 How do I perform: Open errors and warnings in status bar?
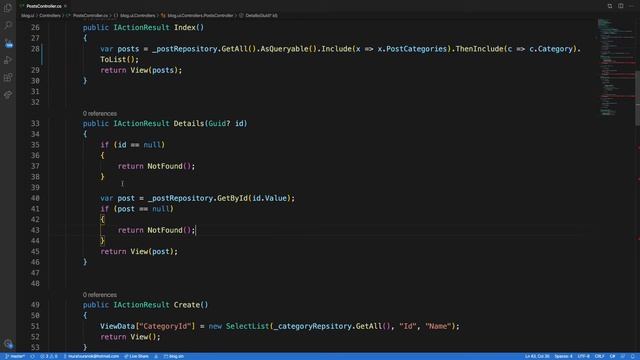tap(49, 356)
